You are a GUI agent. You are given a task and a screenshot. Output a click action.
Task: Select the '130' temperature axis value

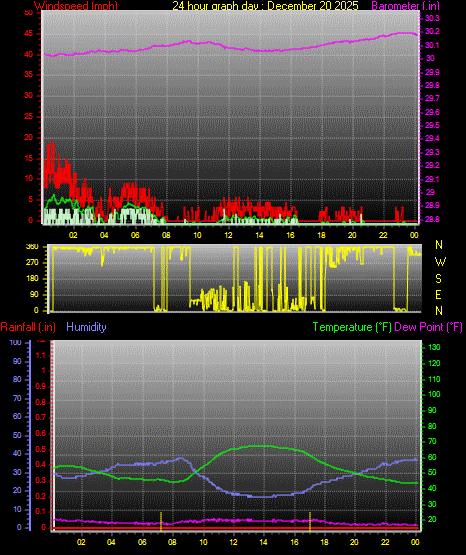click(434, 347)
